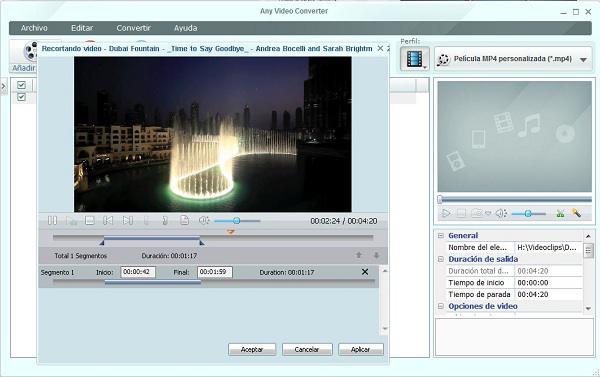Stop video in the right preview panel
Image resolution: width=600 pixels, height=377 pixels.
click(x=461, y=213)
